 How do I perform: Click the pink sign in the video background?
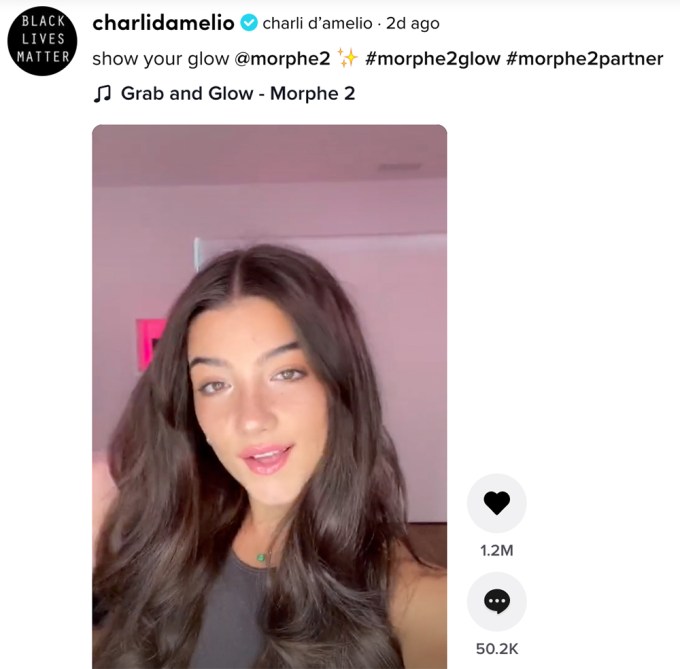(x=150, y=345)
